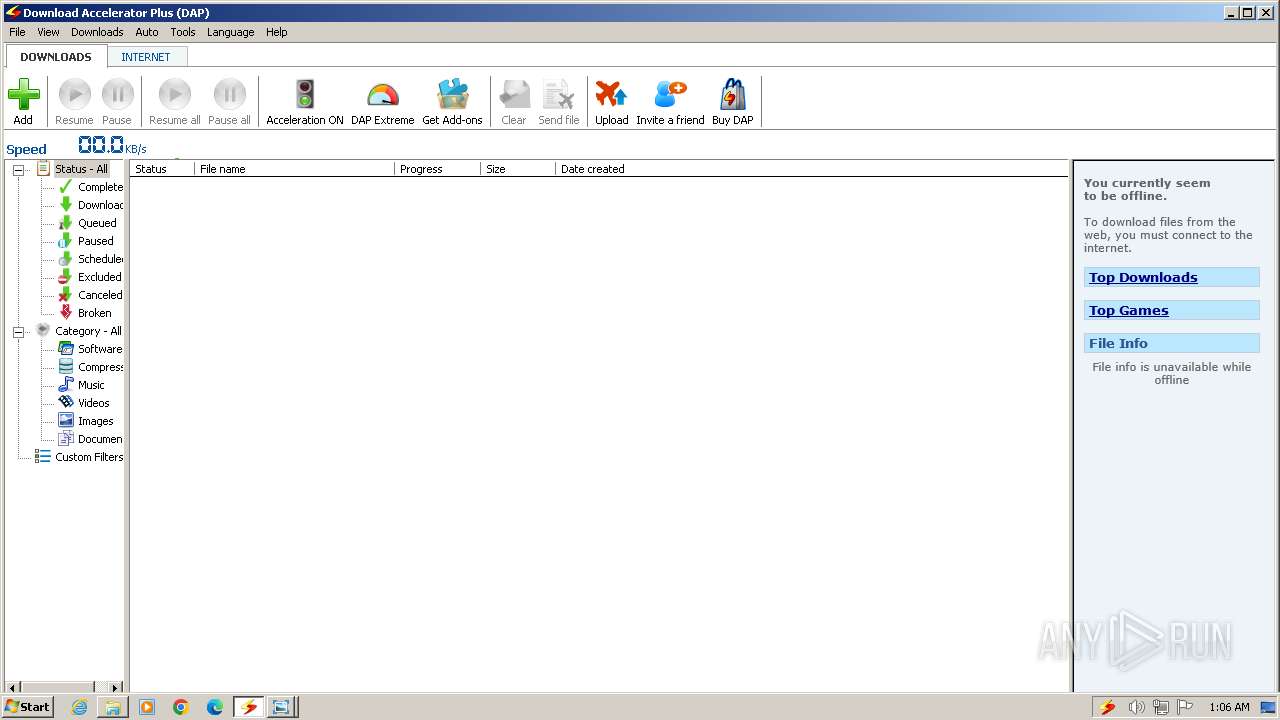The image size is (1280, 720).
Task: Open the Help menu
Action: [x=276, y=32]
